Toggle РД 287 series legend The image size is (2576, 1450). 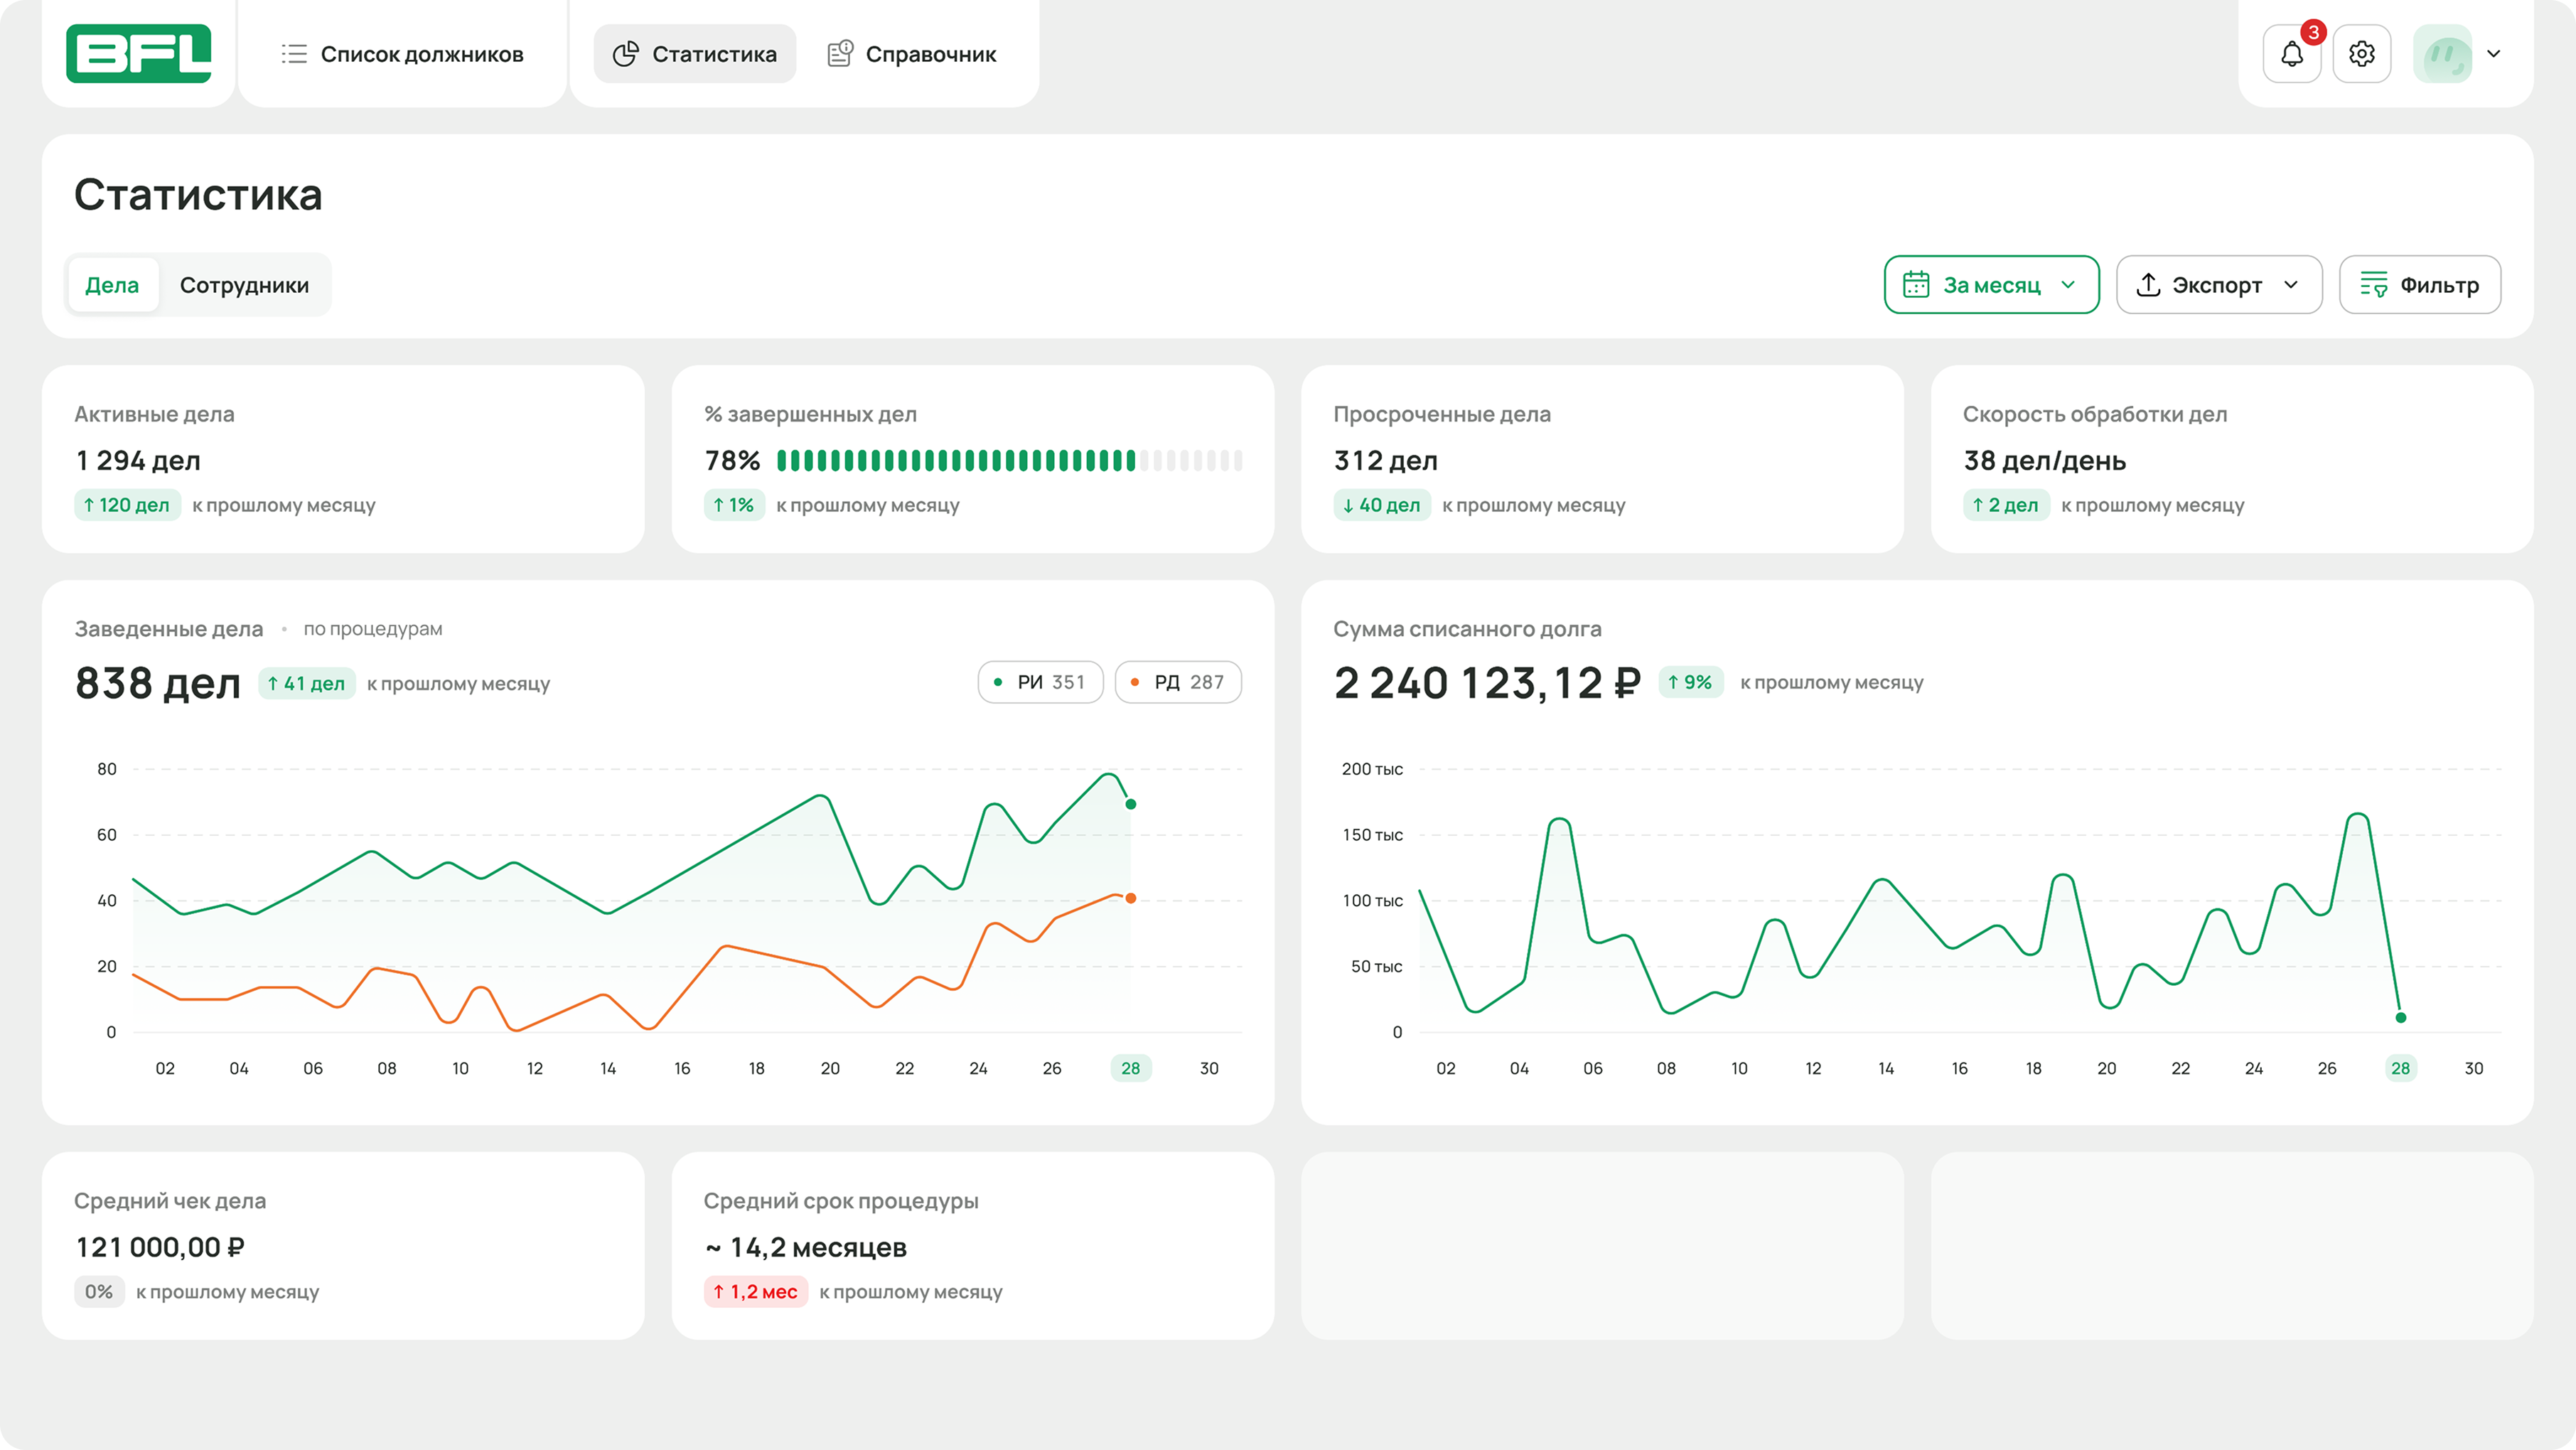point(1177,682)
